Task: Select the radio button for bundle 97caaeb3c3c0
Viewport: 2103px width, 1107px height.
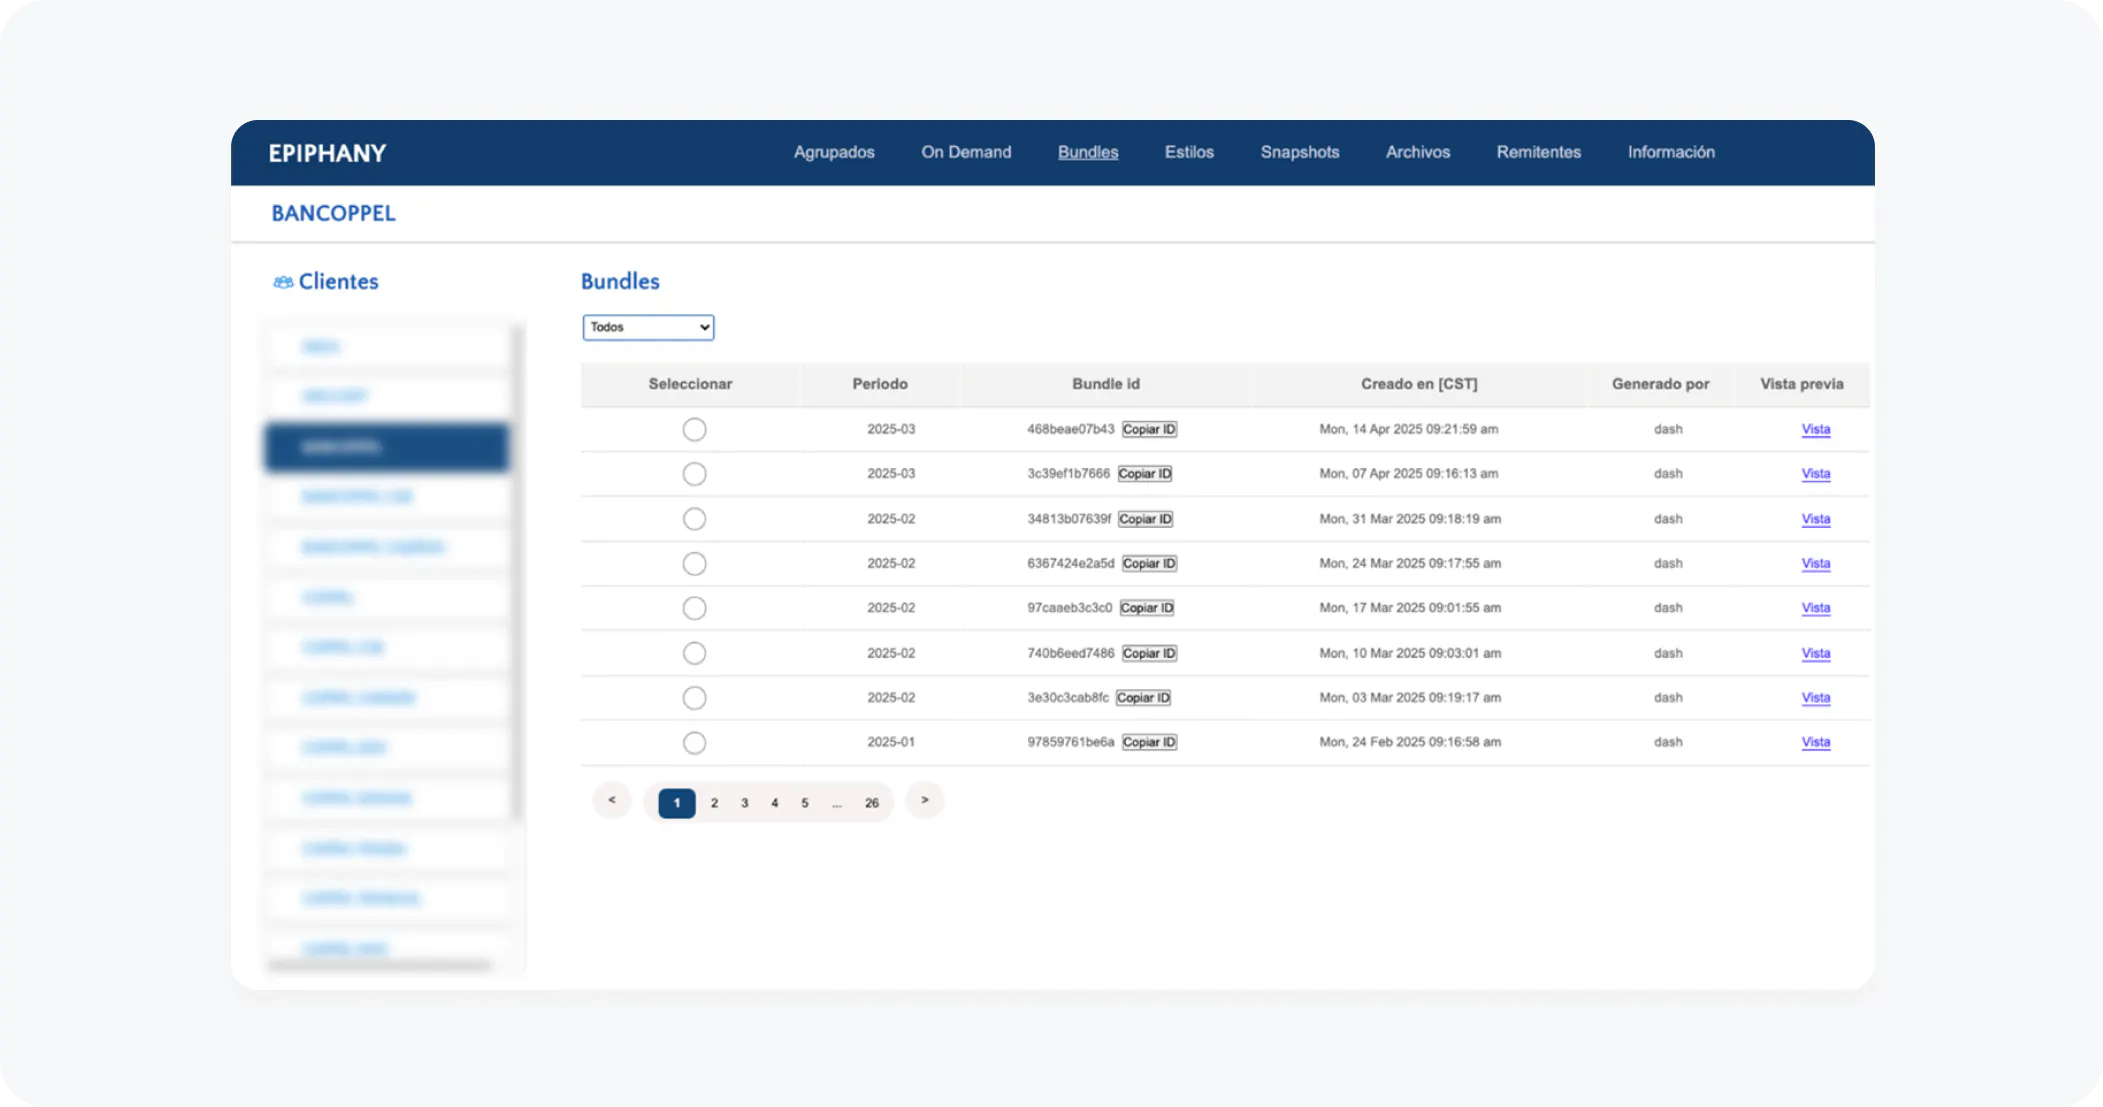Action: [x=694, y=608]
